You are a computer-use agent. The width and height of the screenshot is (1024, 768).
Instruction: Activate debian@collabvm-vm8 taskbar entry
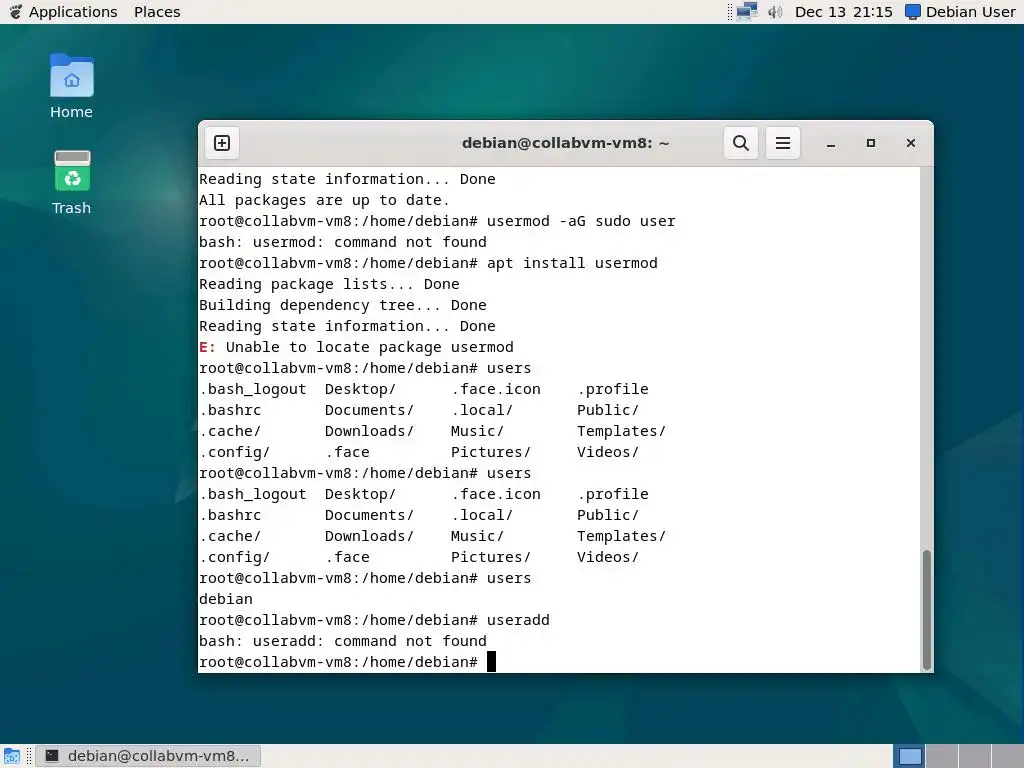(148, 756)
